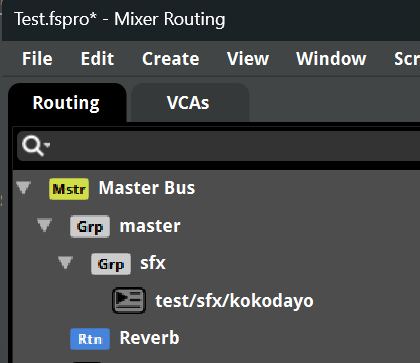Select the Reverb return bus label
420x363 pixels.
(x=149, y=338)
